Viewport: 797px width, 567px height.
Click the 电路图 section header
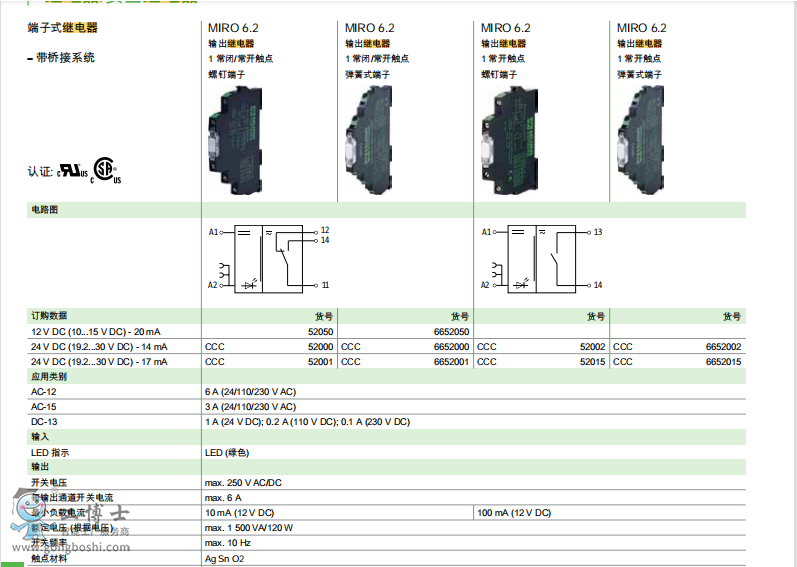coord(45,210)
